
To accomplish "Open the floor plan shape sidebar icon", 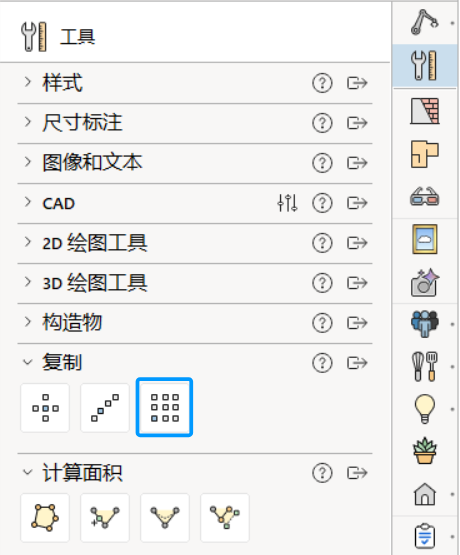I will 425,154.
